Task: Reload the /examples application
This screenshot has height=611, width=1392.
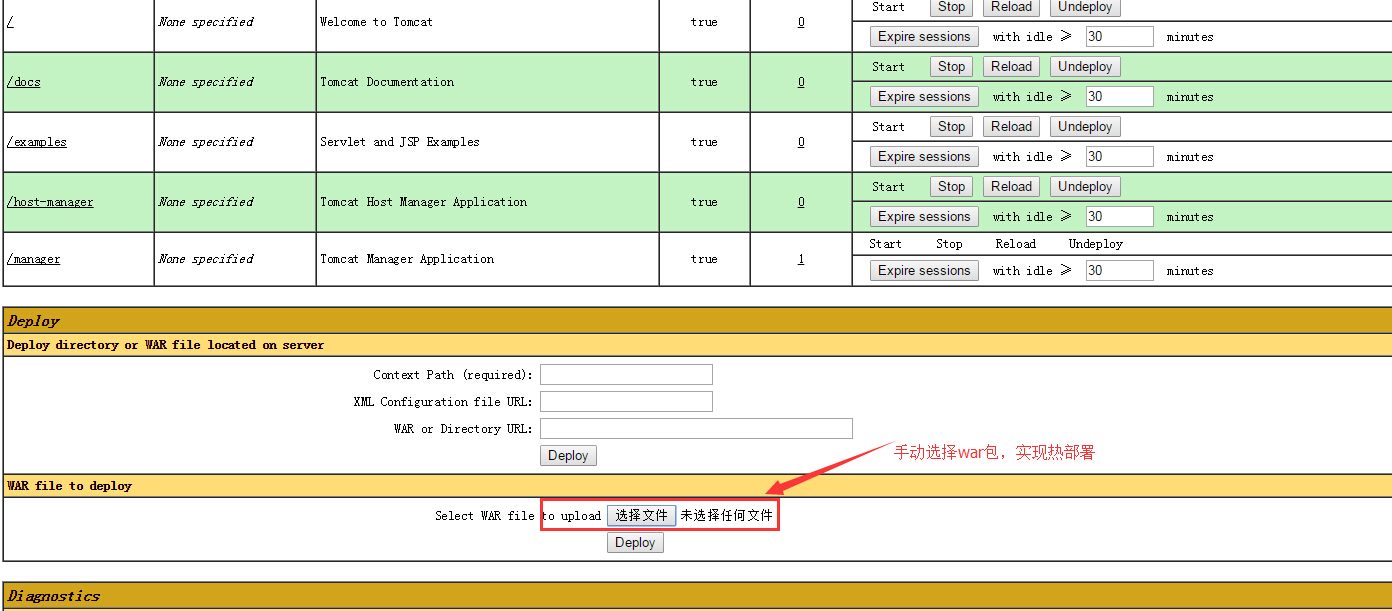Action: 1011,127
